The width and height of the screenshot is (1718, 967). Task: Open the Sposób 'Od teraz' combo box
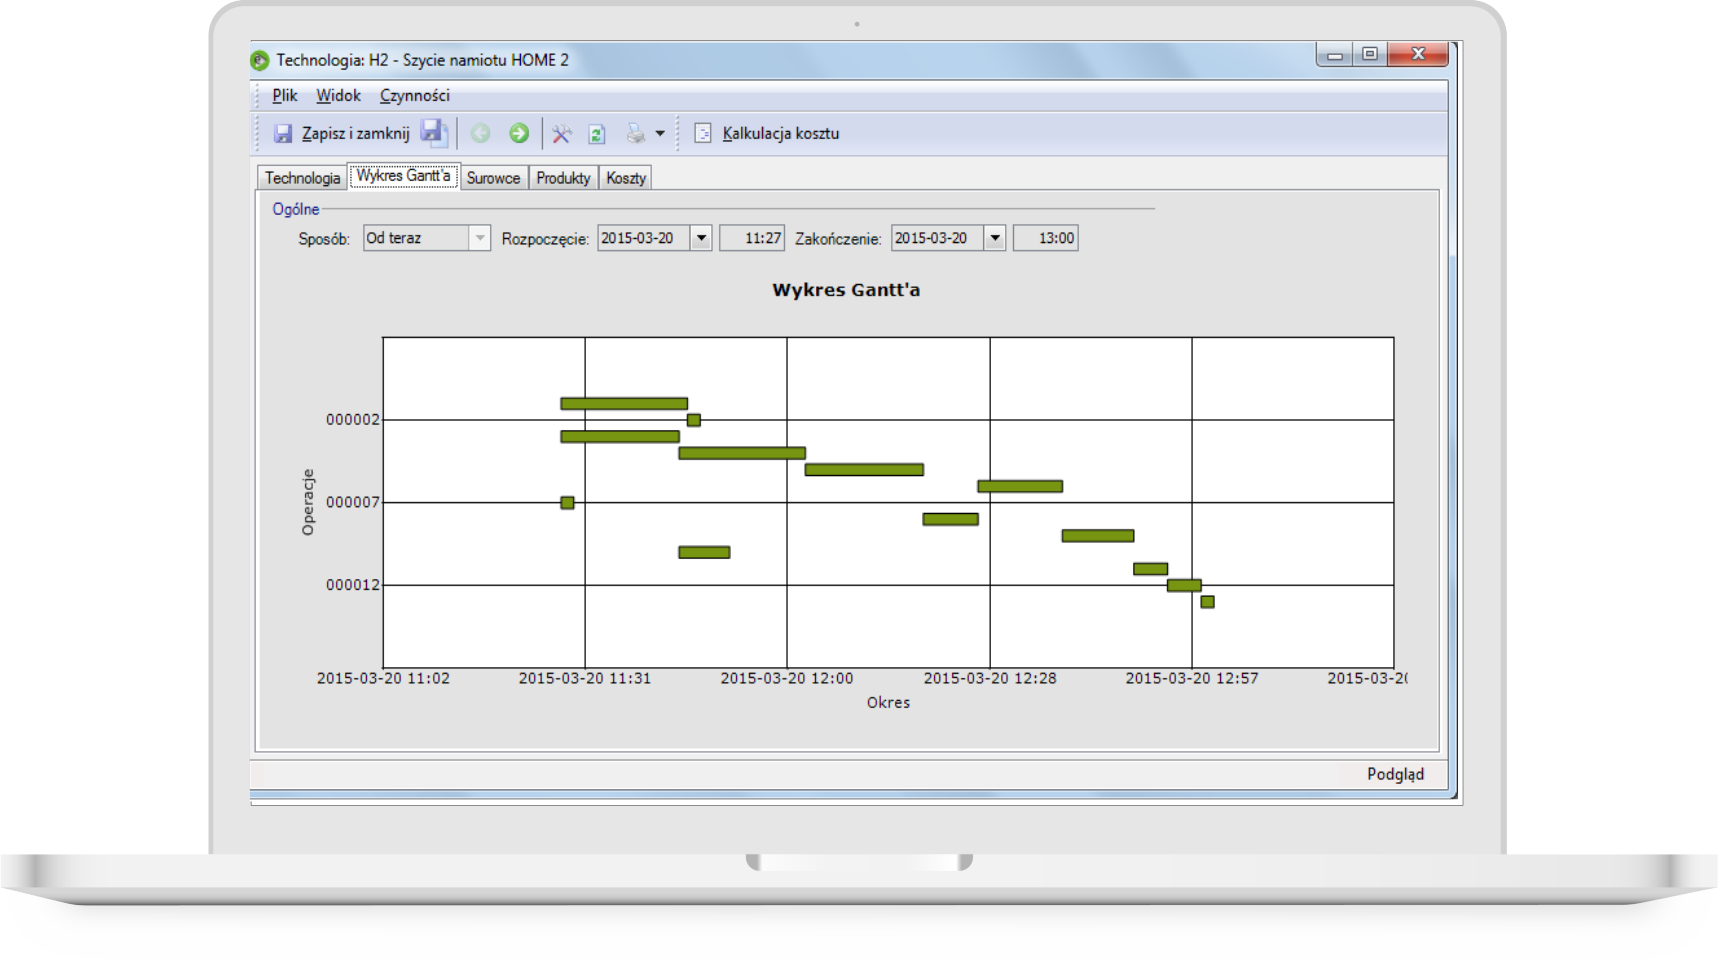[427, 238]
